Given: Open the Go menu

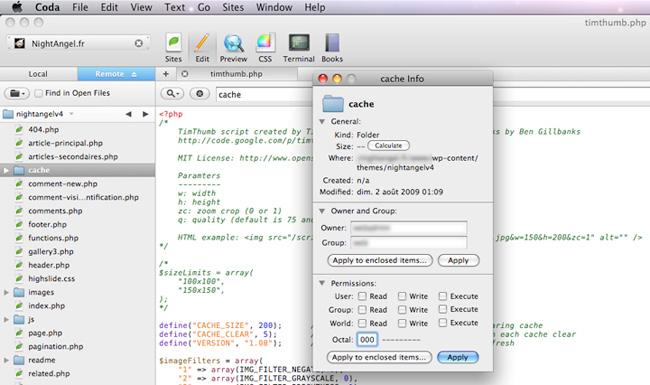Looking at the screenshot, I should coord(204,7).
